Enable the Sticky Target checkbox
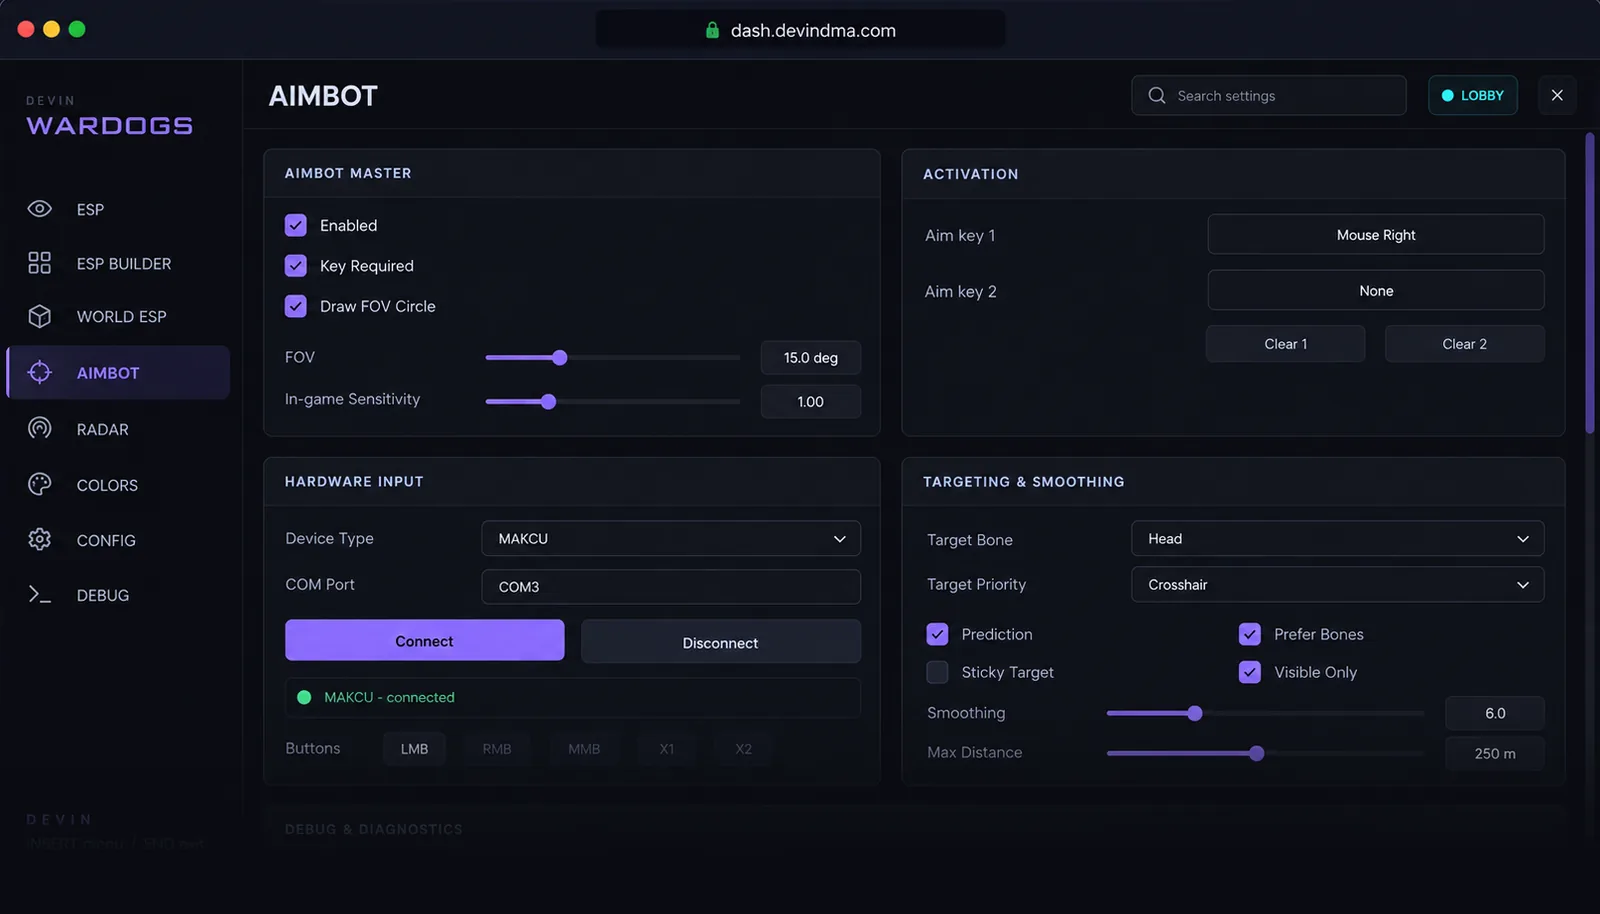This screenshot has height=914, width=1600. click(x=937, y=672)
